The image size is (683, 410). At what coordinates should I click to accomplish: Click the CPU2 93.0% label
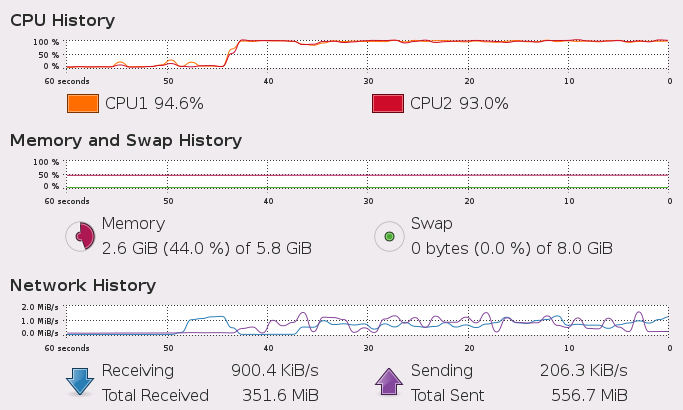[459, 103]
